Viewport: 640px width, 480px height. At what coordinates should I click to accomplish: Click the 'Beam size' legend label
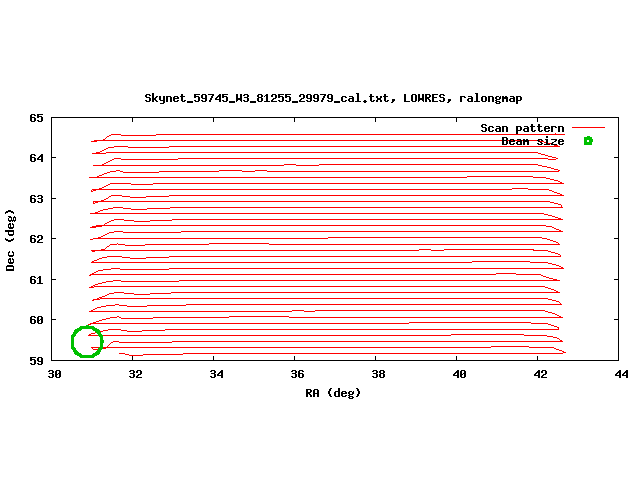coord(533,141)
